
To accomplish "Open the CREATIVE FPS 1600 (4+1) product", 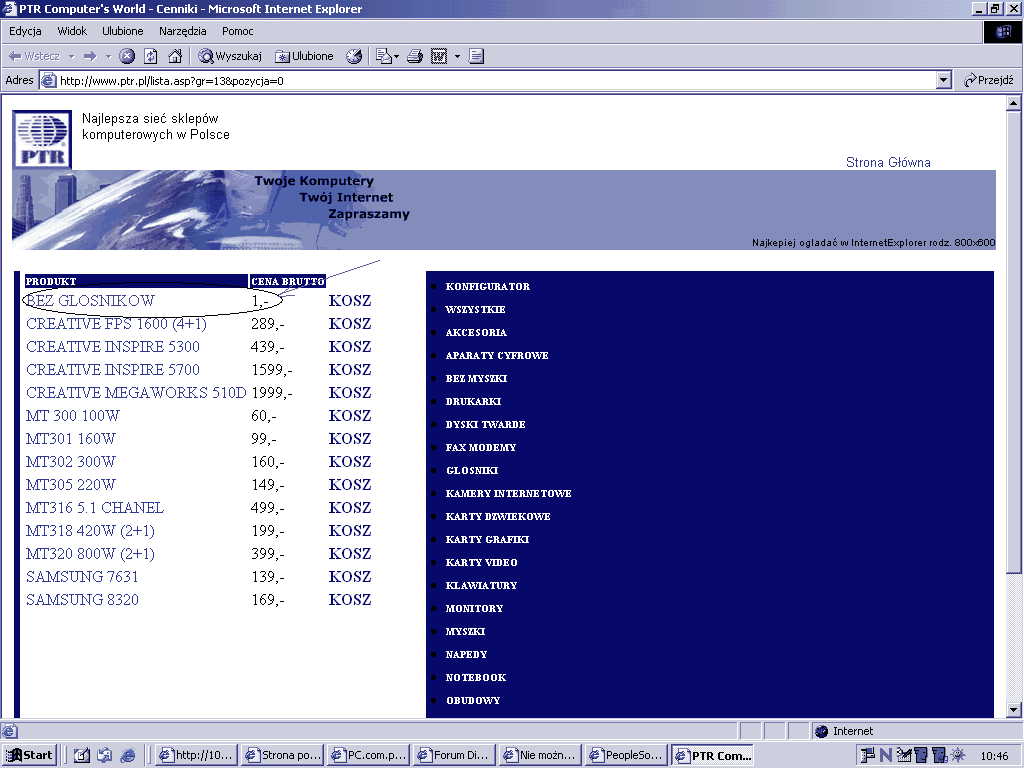I will 116,324.
